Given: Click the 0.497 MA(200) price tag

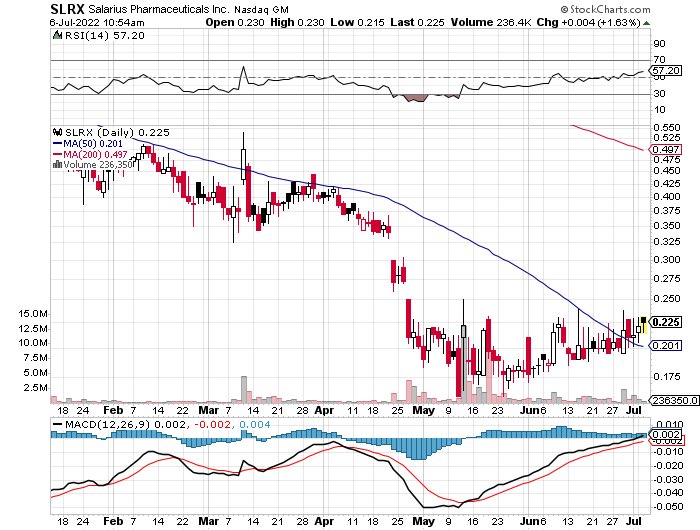Looking at the screenshot, I should coord(666,150).
